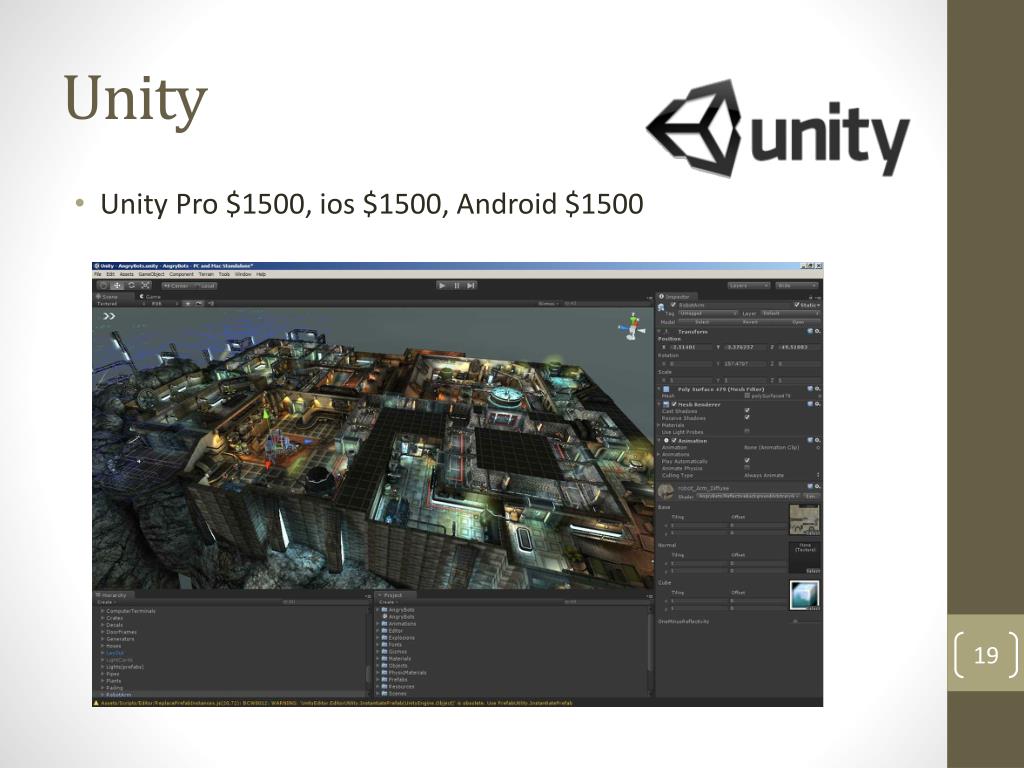
Task: Click the Model Revert button
Action: click(x=750, y=322)
